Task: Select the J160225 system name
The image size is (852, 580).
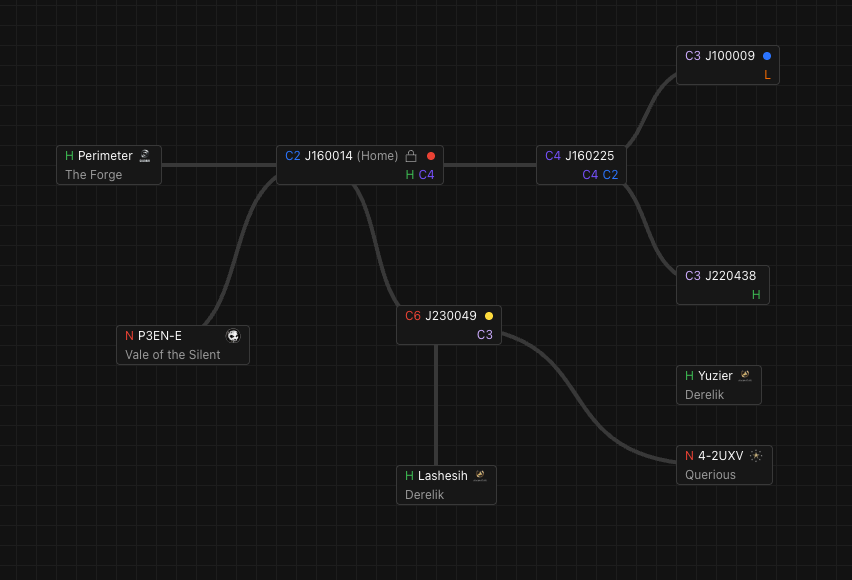Action: tap(590, 156)
